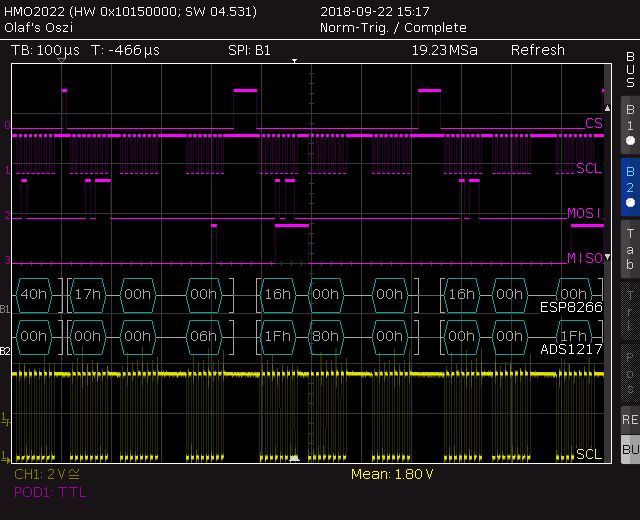Select the magenta SCL logic channel label
Viewport: 640px width, 520px height.
point(589,168)
